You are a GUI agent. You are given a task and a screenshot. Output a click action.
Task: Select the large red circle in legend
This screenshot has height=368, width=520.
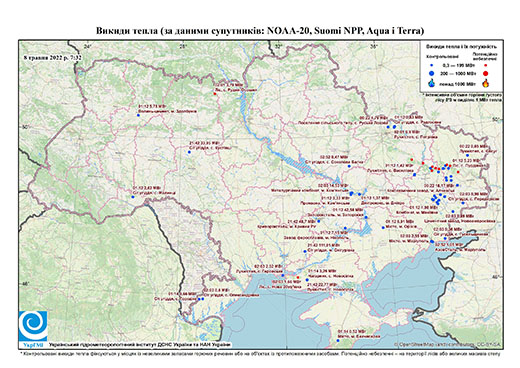tap(486, 73)
